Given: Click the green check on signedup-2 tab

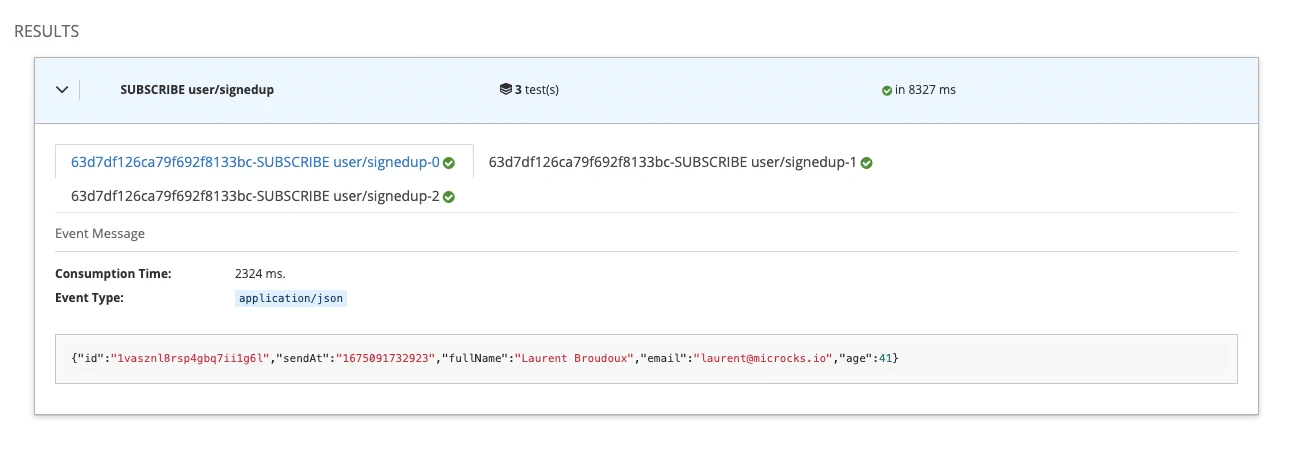Looking at the screenshot, I should pos(449,197).
